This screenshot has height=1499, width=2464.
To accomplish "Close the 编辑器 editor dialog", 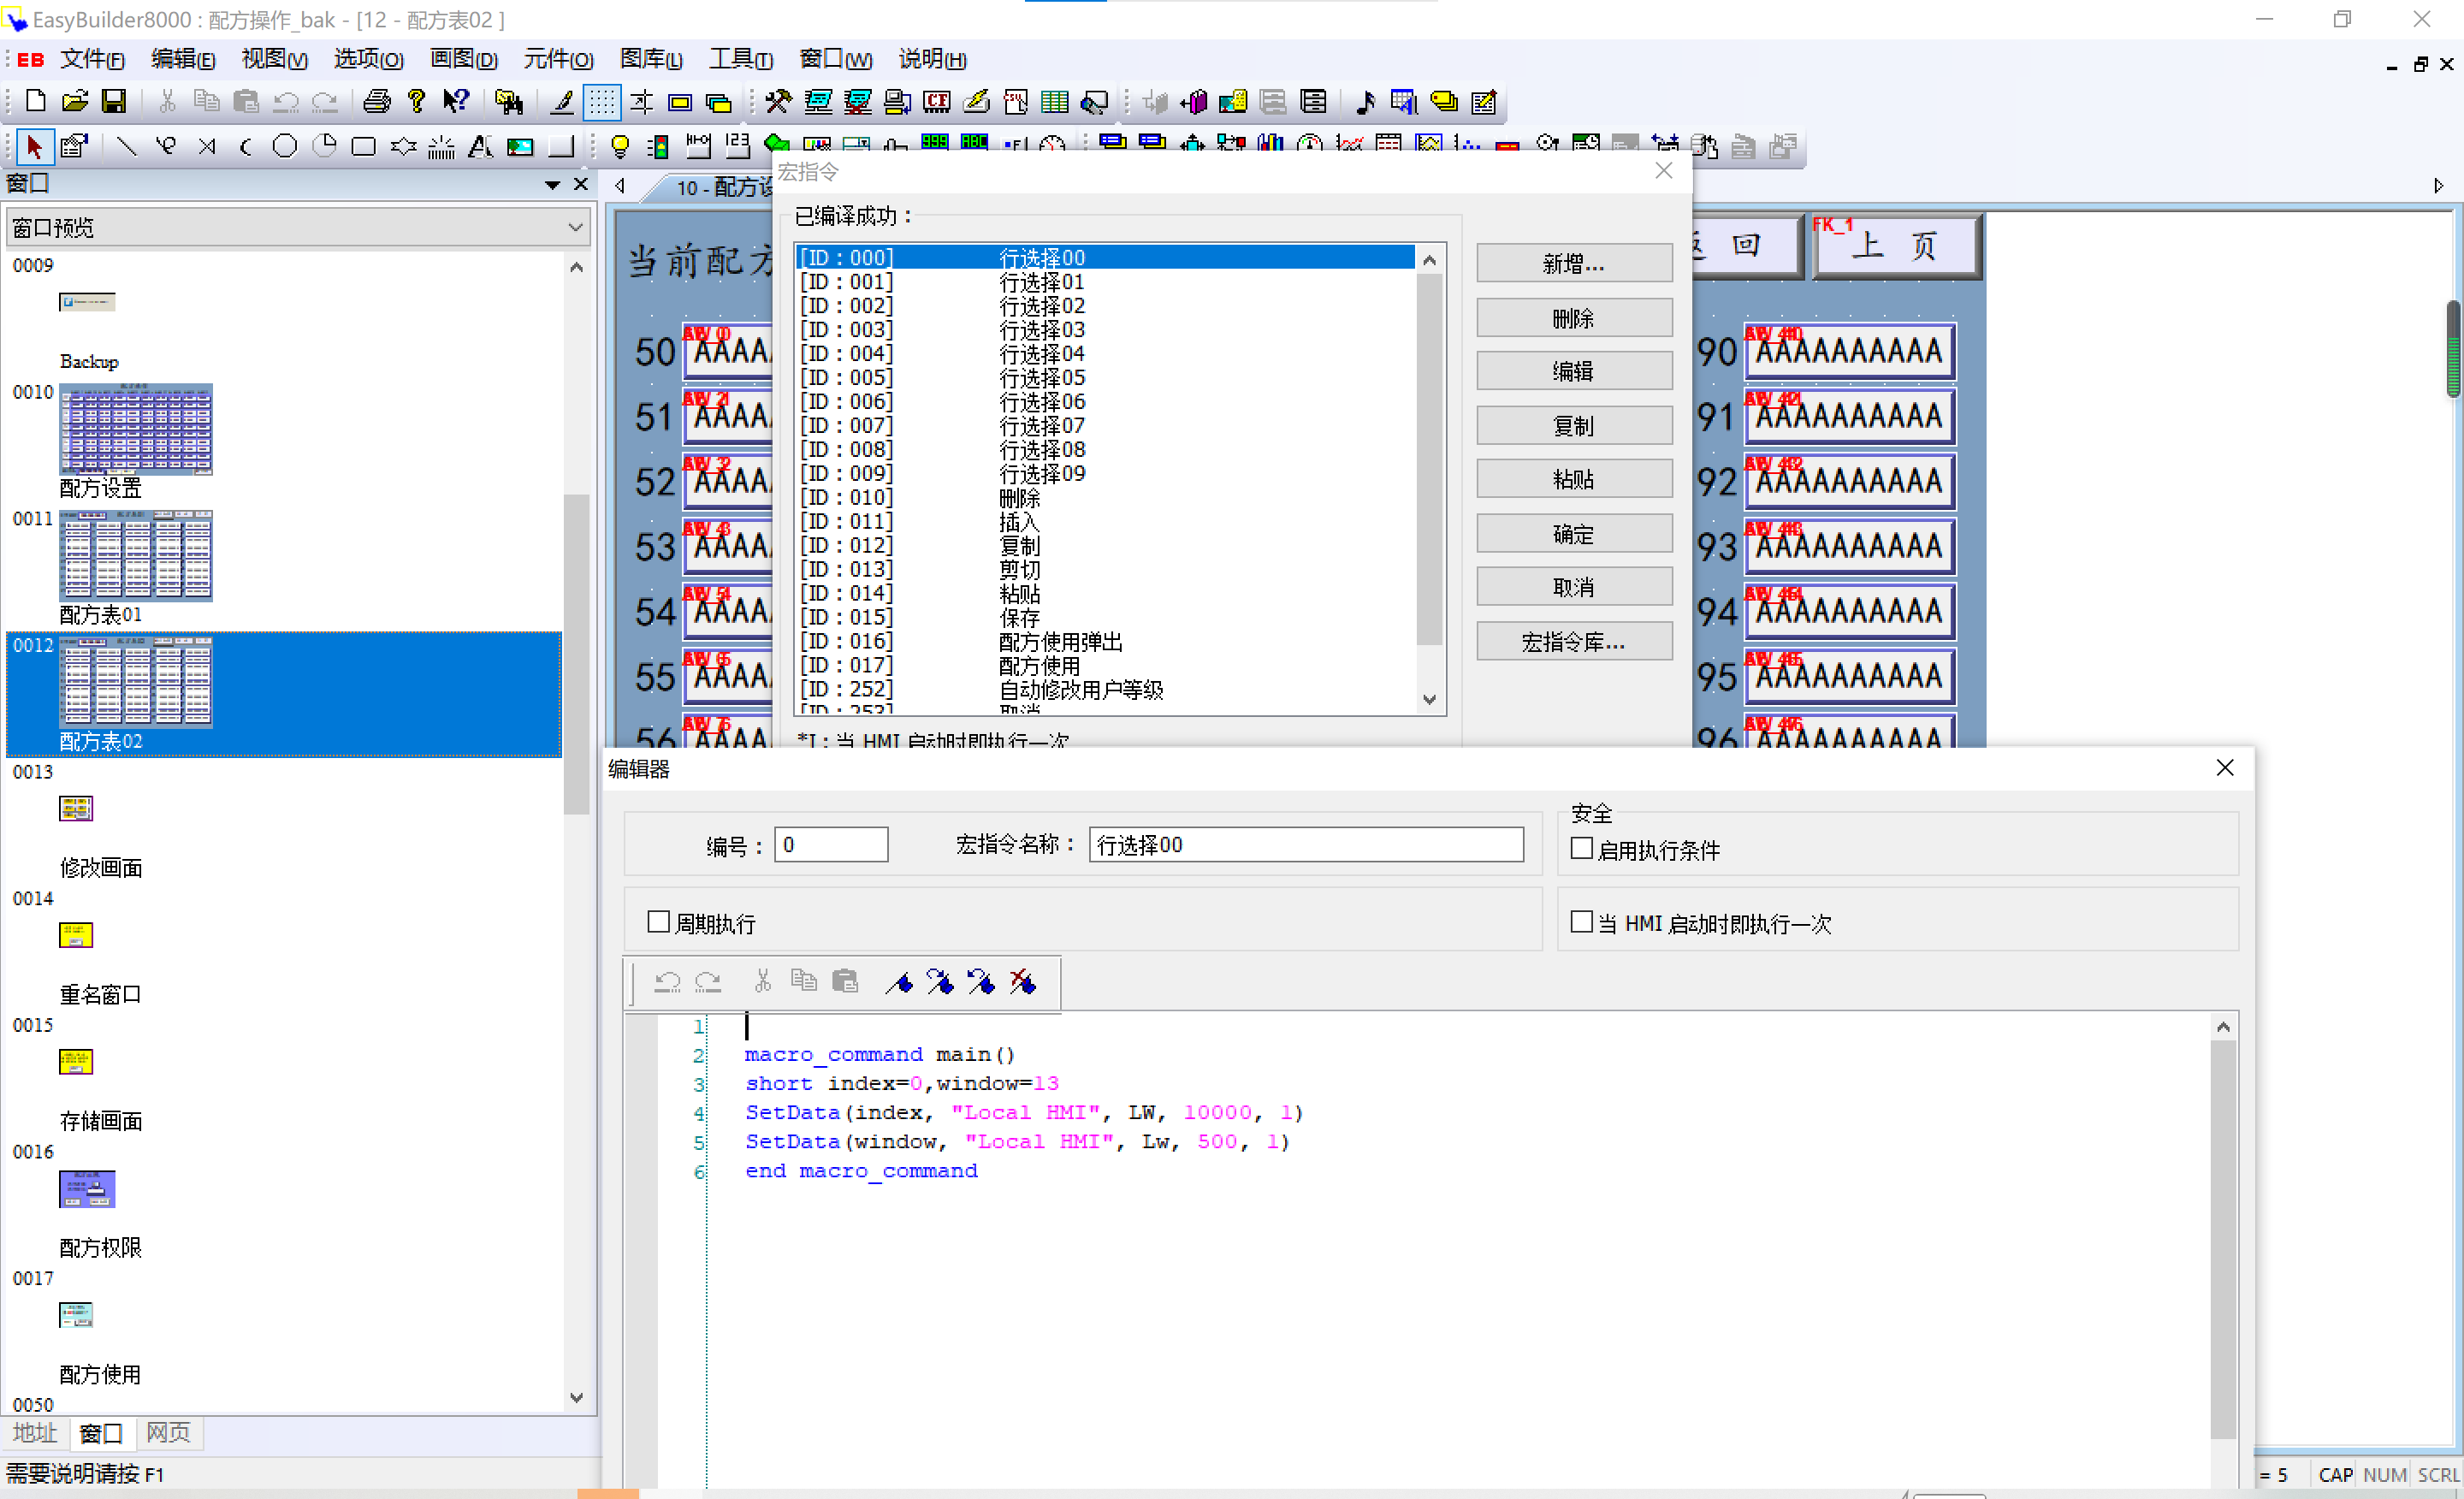I will click(2225, 768).
